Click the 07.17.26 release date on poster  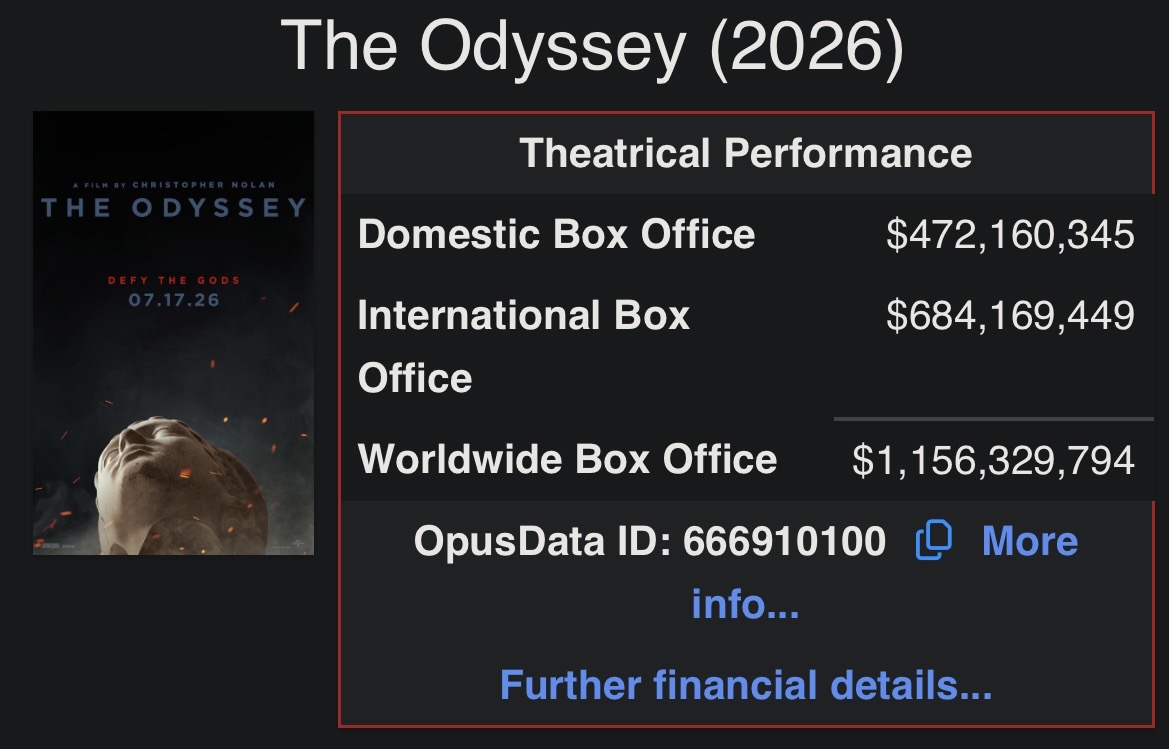click(x=174, y=300)
